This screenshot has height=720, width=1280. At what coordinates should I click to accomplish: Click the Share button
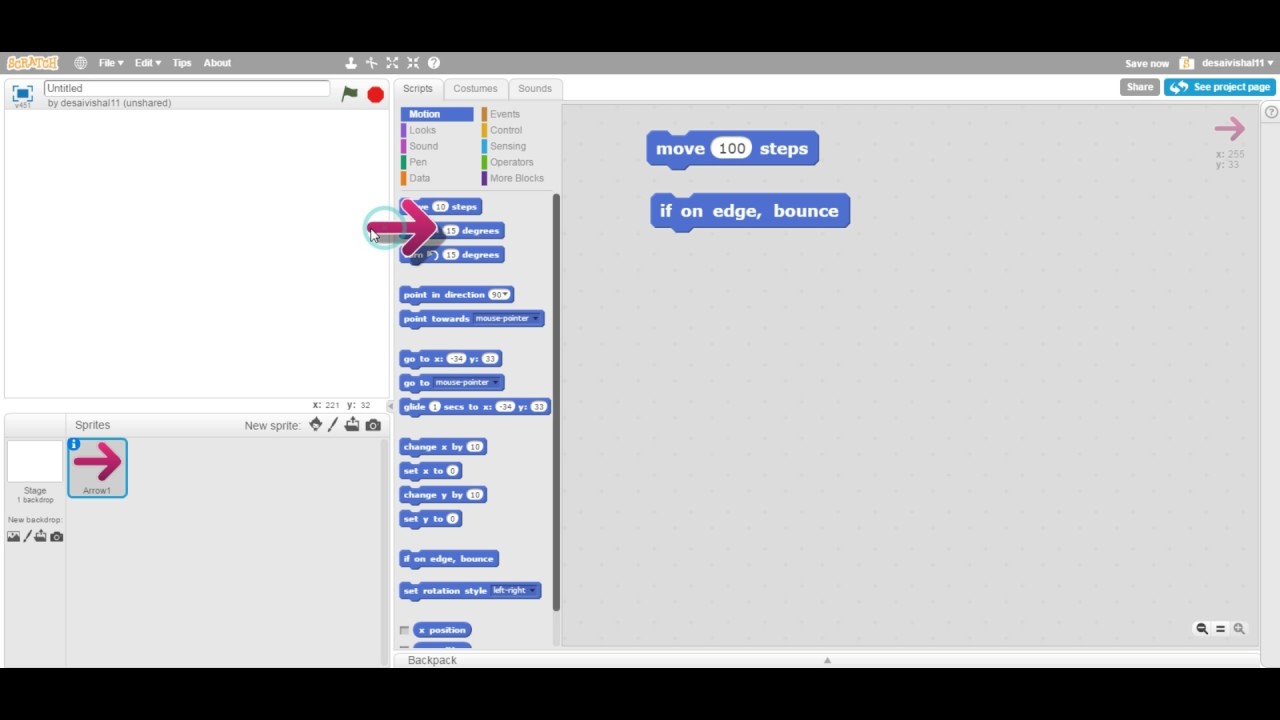pyautogui.click(x=1140, y=87)
